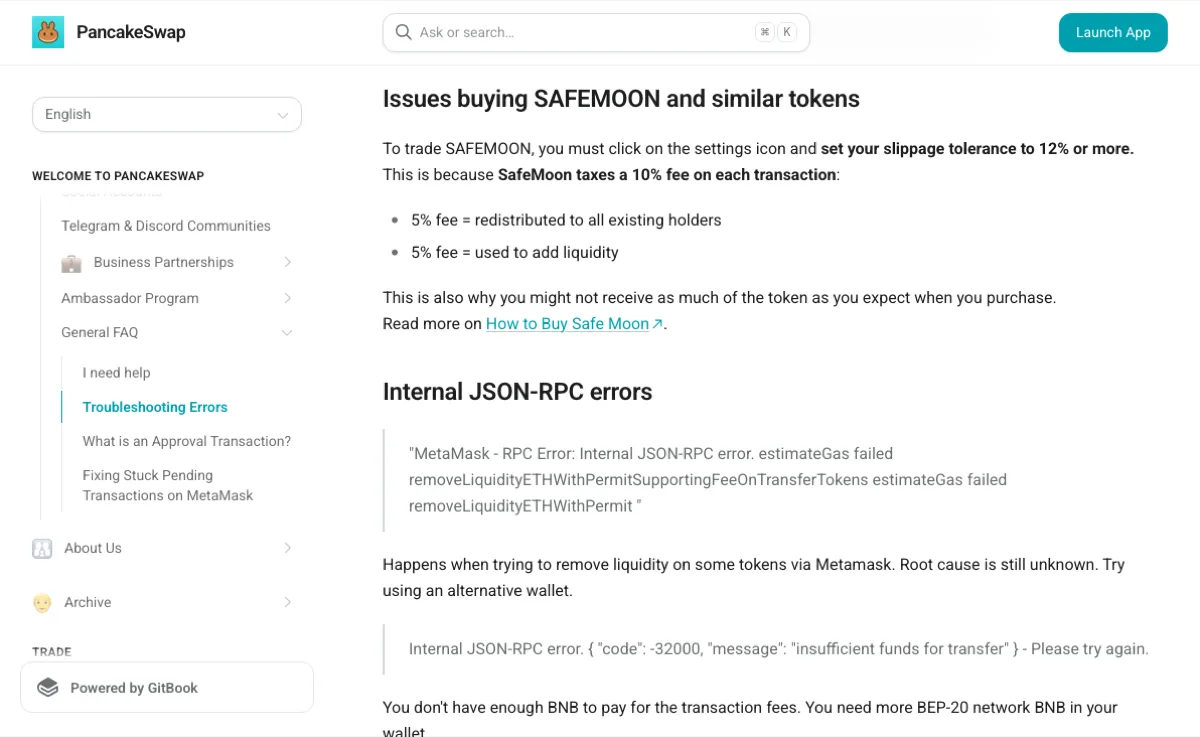The height and width of the screenshot is (737, 1200).
Task: Expand the Ambassador Program chevron
Action: coord(287,298)
